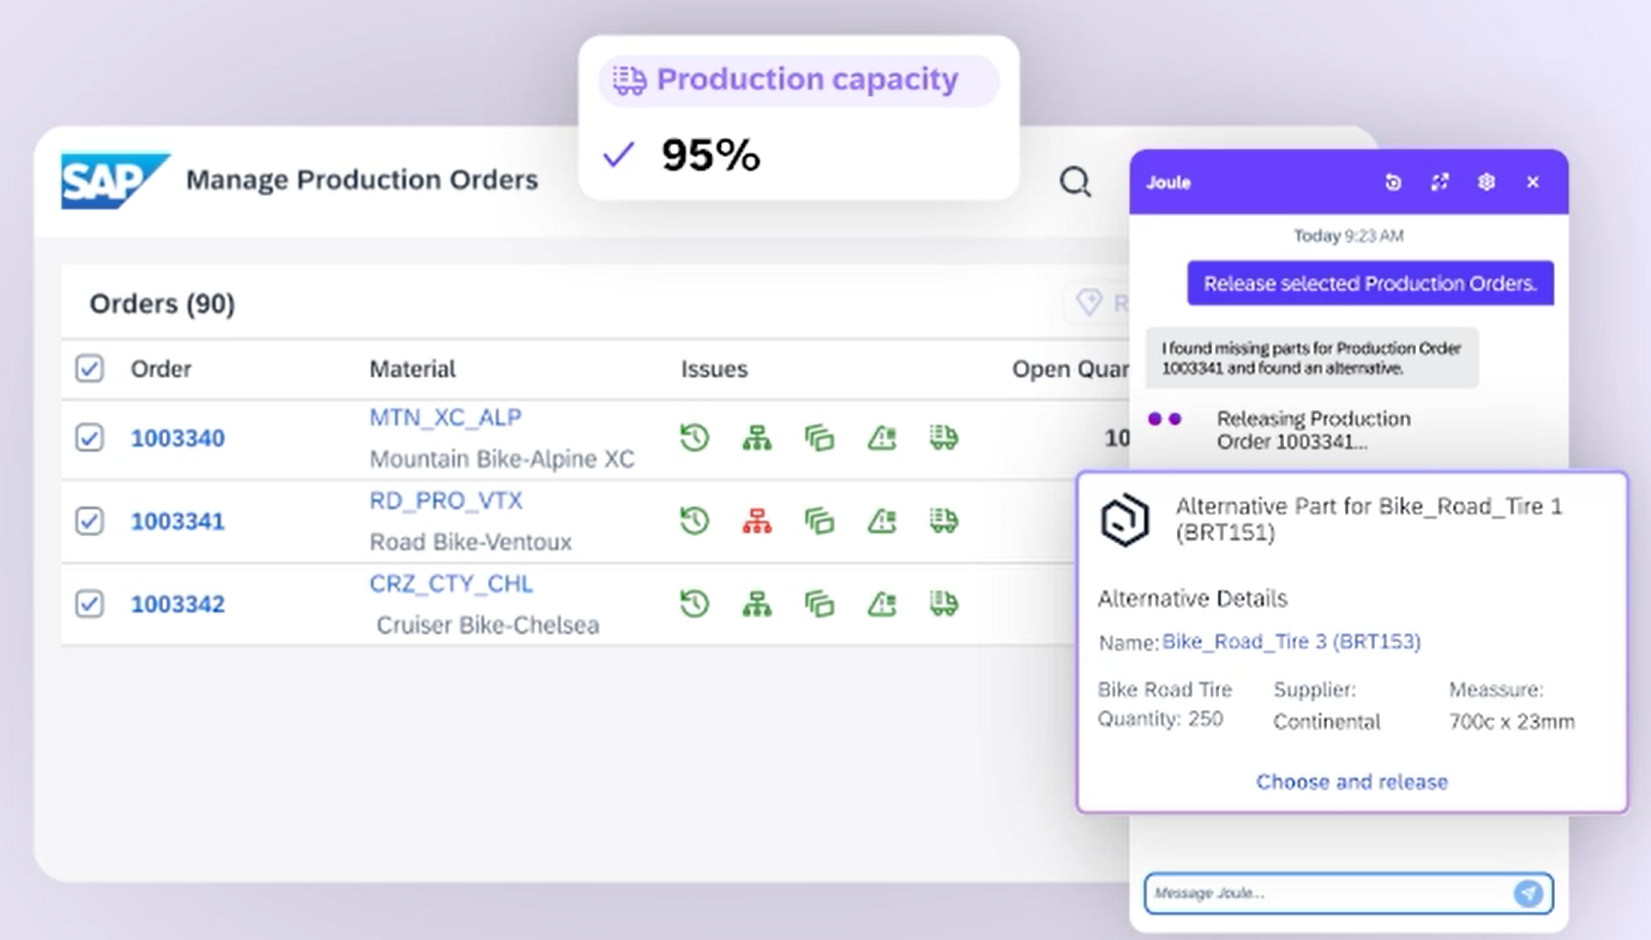Open Bike_Road_Tire 3 (BRT153) link

(x=1291, y=642)
